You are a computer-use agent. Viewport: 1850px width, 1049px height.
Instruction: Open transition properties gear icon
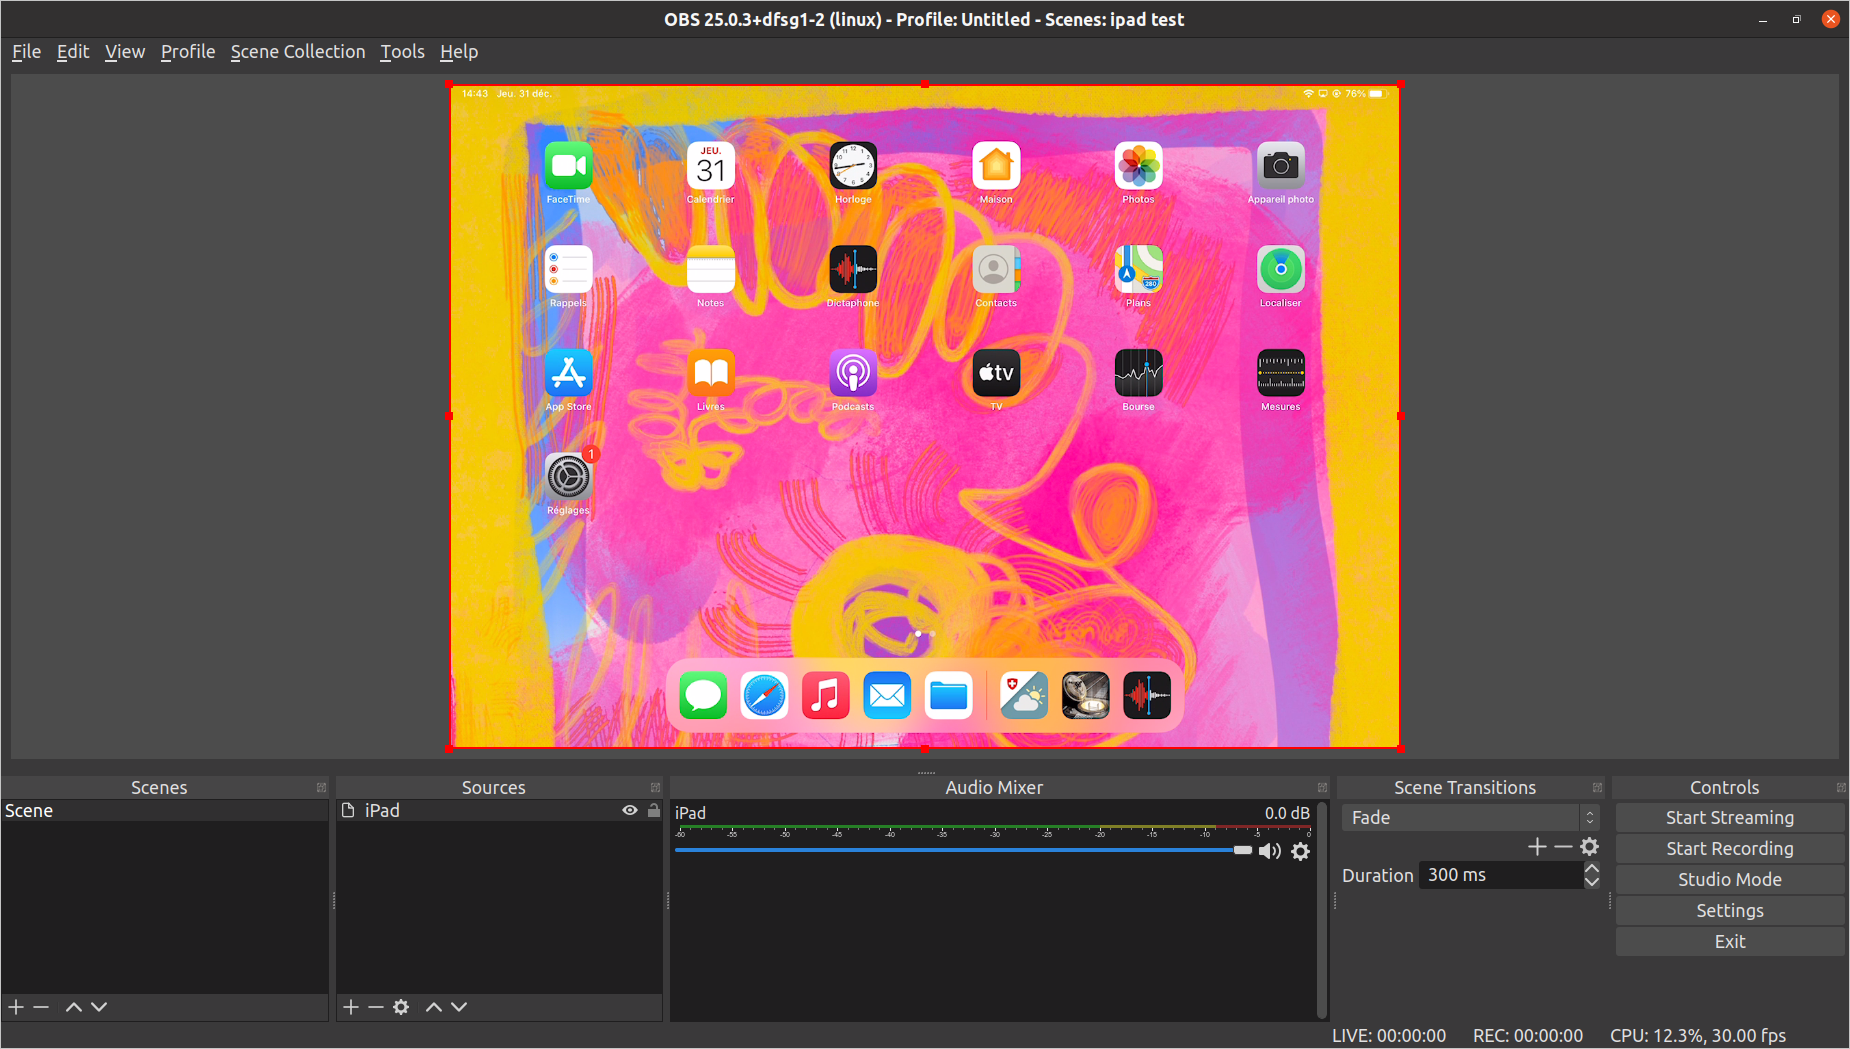pyautogui.click(x=1590, y=847)
